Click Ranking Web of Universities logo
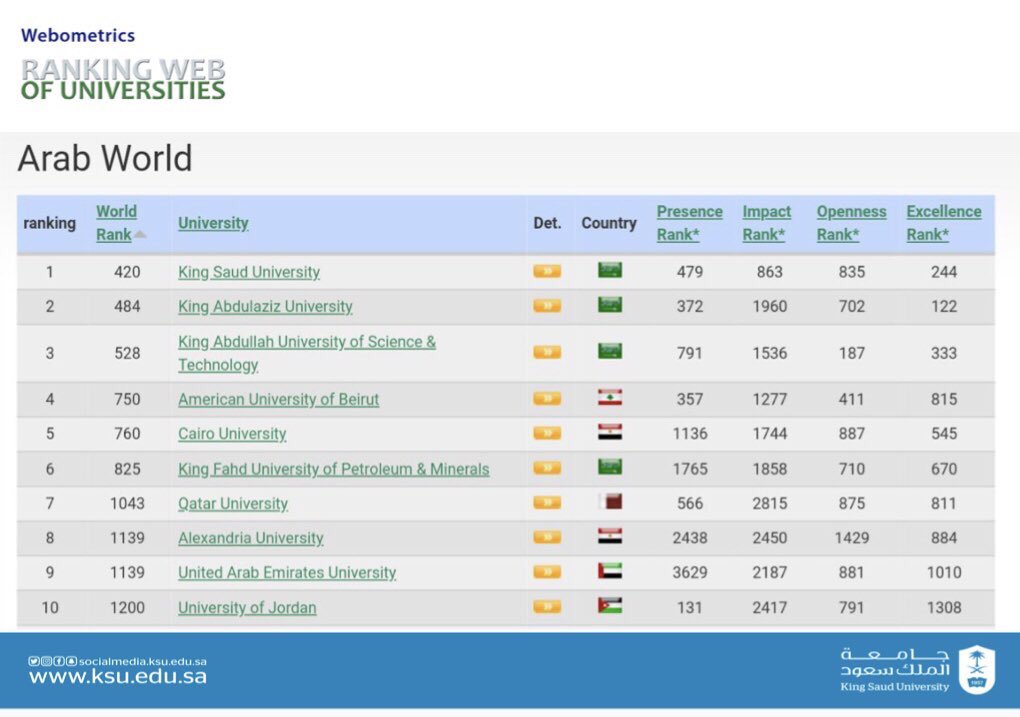The height and width of the screenshot is (717, 1020). [x=123, y=79]
